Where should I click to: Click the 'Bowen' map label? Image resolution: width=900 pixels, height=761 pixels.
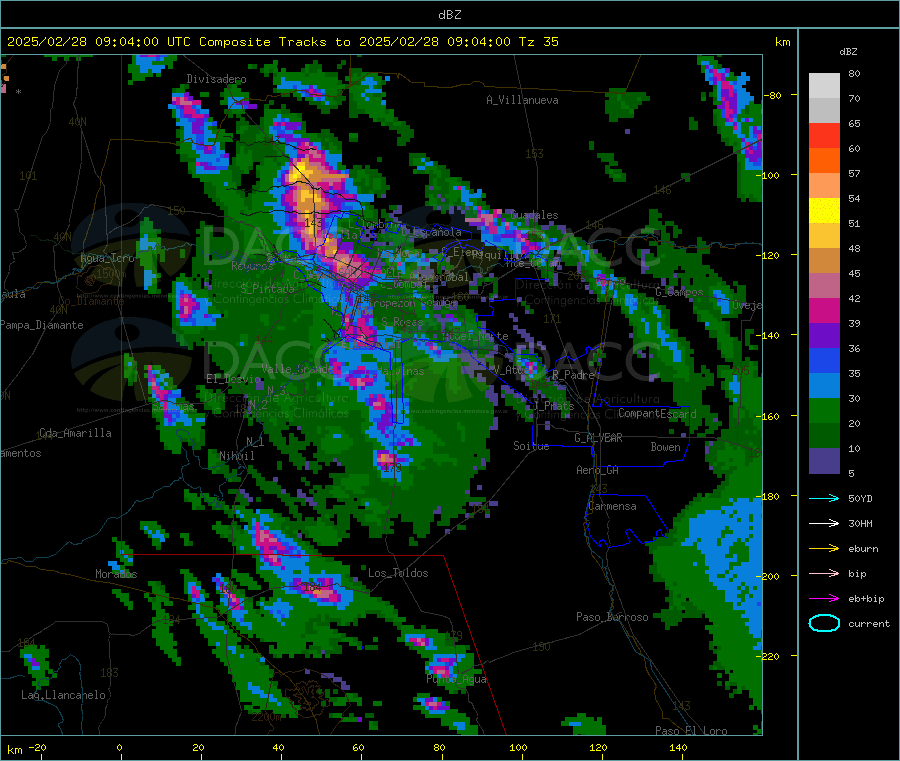pyautogui.click(x=665, y=447)
